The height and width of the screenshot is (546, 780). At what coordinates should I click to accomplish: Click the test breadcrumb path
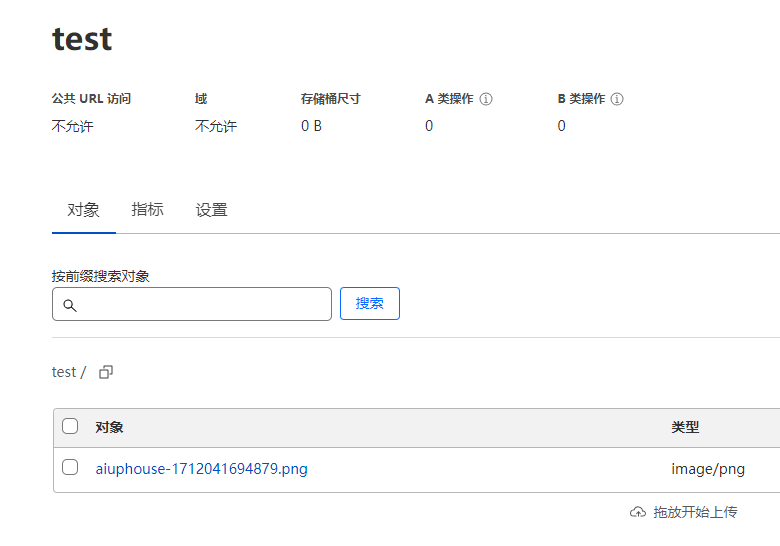click(63, 372)
